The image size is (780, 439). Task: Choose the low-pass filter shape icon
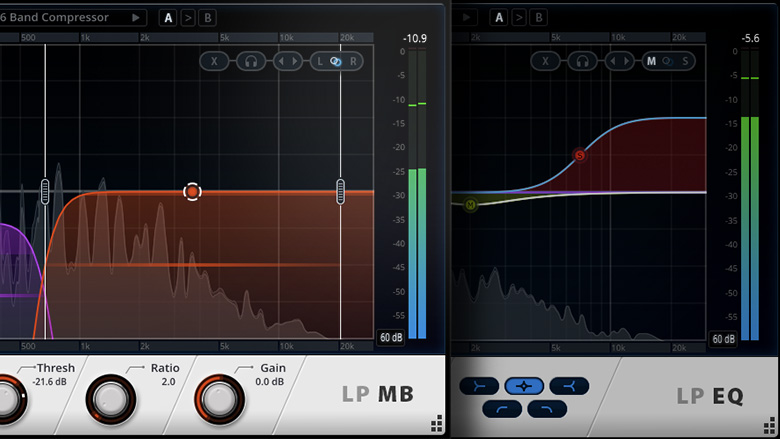[x=546, y=408]
